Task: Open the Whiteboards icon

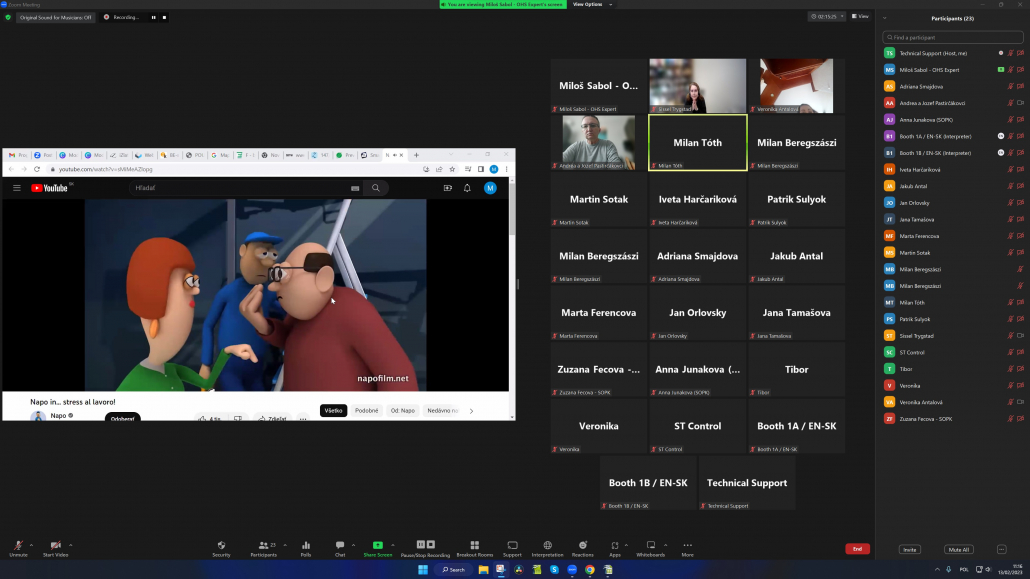Action: click(650, 546)
